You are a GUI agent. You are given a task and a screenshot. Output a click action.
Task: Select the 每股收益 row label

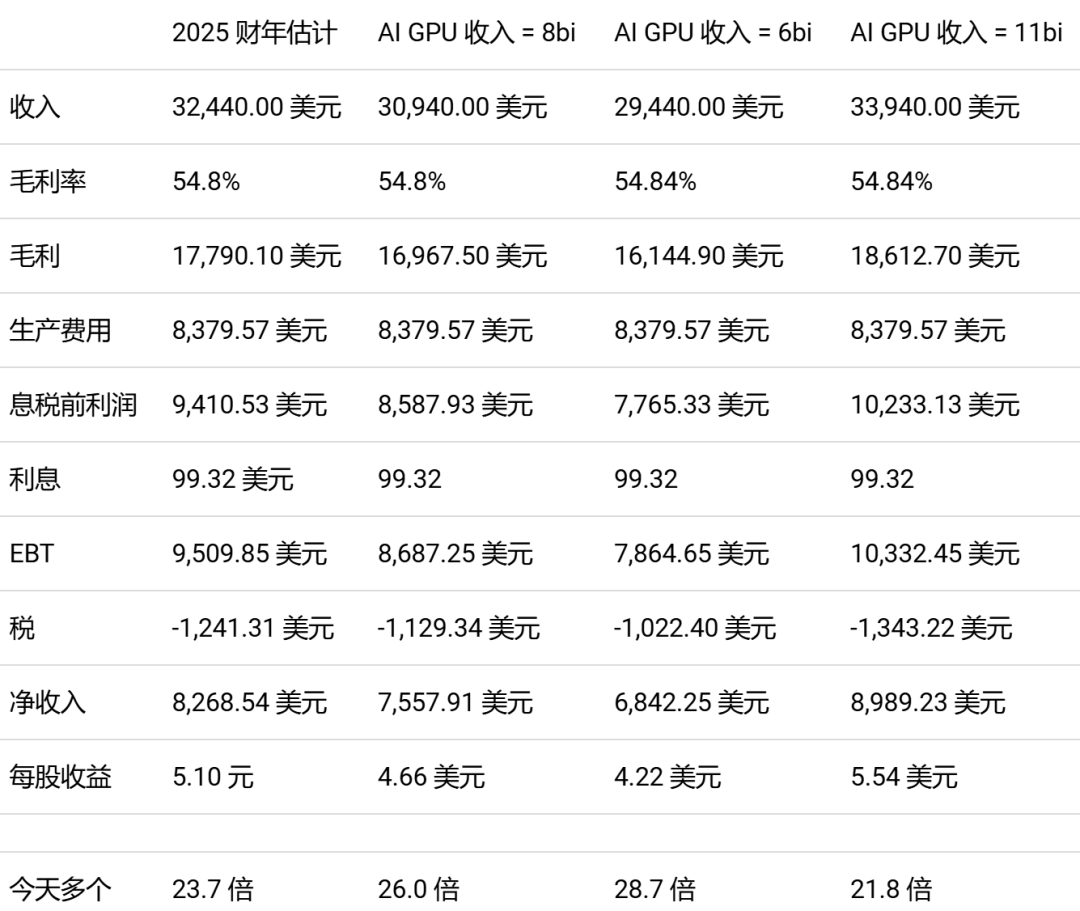tap(61, 776)
